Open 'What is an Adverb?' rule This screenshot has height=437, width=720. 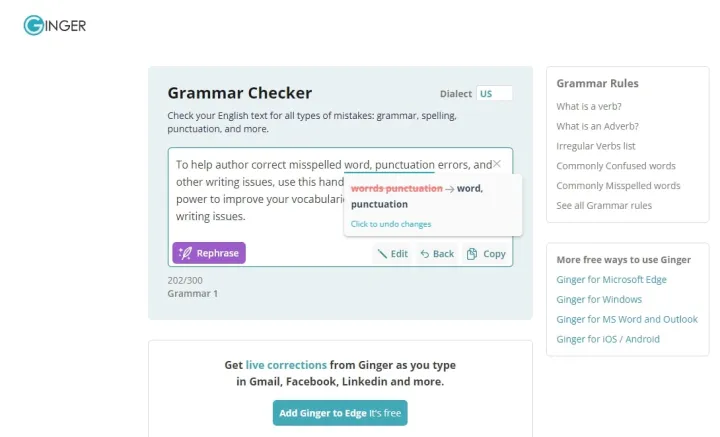[x=597, y=126]
